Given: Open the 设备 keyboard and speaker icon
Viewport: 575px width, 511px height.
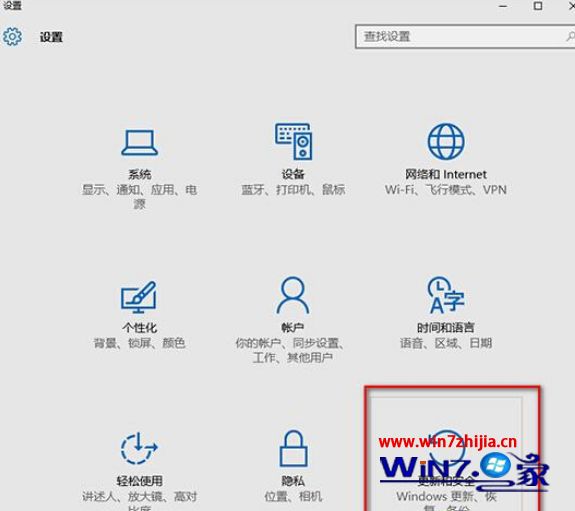Looking at the screenshot, I should point(294,142).
